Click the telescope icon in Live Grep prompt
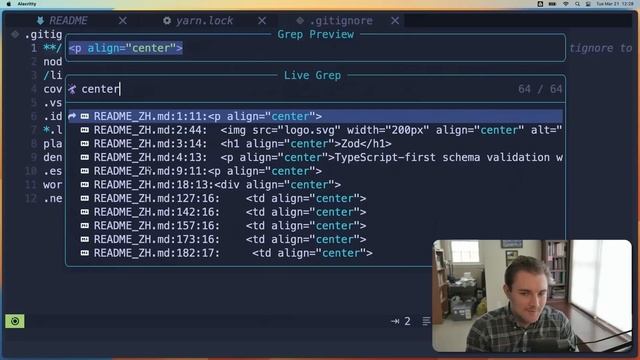This screenshot has width=640, height=360. pyautogui.click(x=72, y=89)
